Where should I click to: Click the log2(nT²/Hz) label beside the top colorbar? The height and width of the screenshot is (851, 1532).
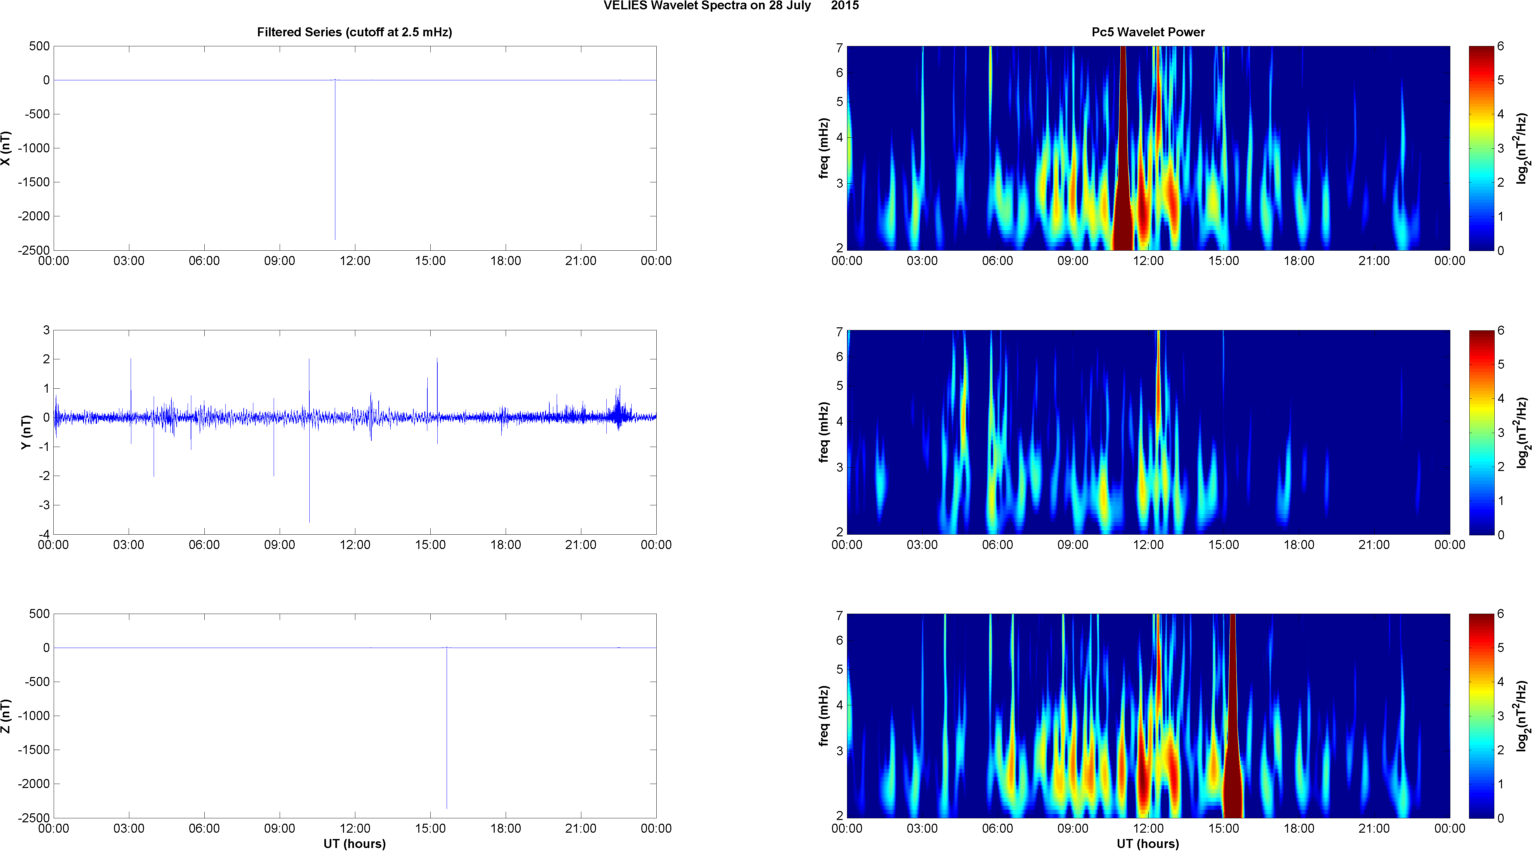click(1522, 148)
